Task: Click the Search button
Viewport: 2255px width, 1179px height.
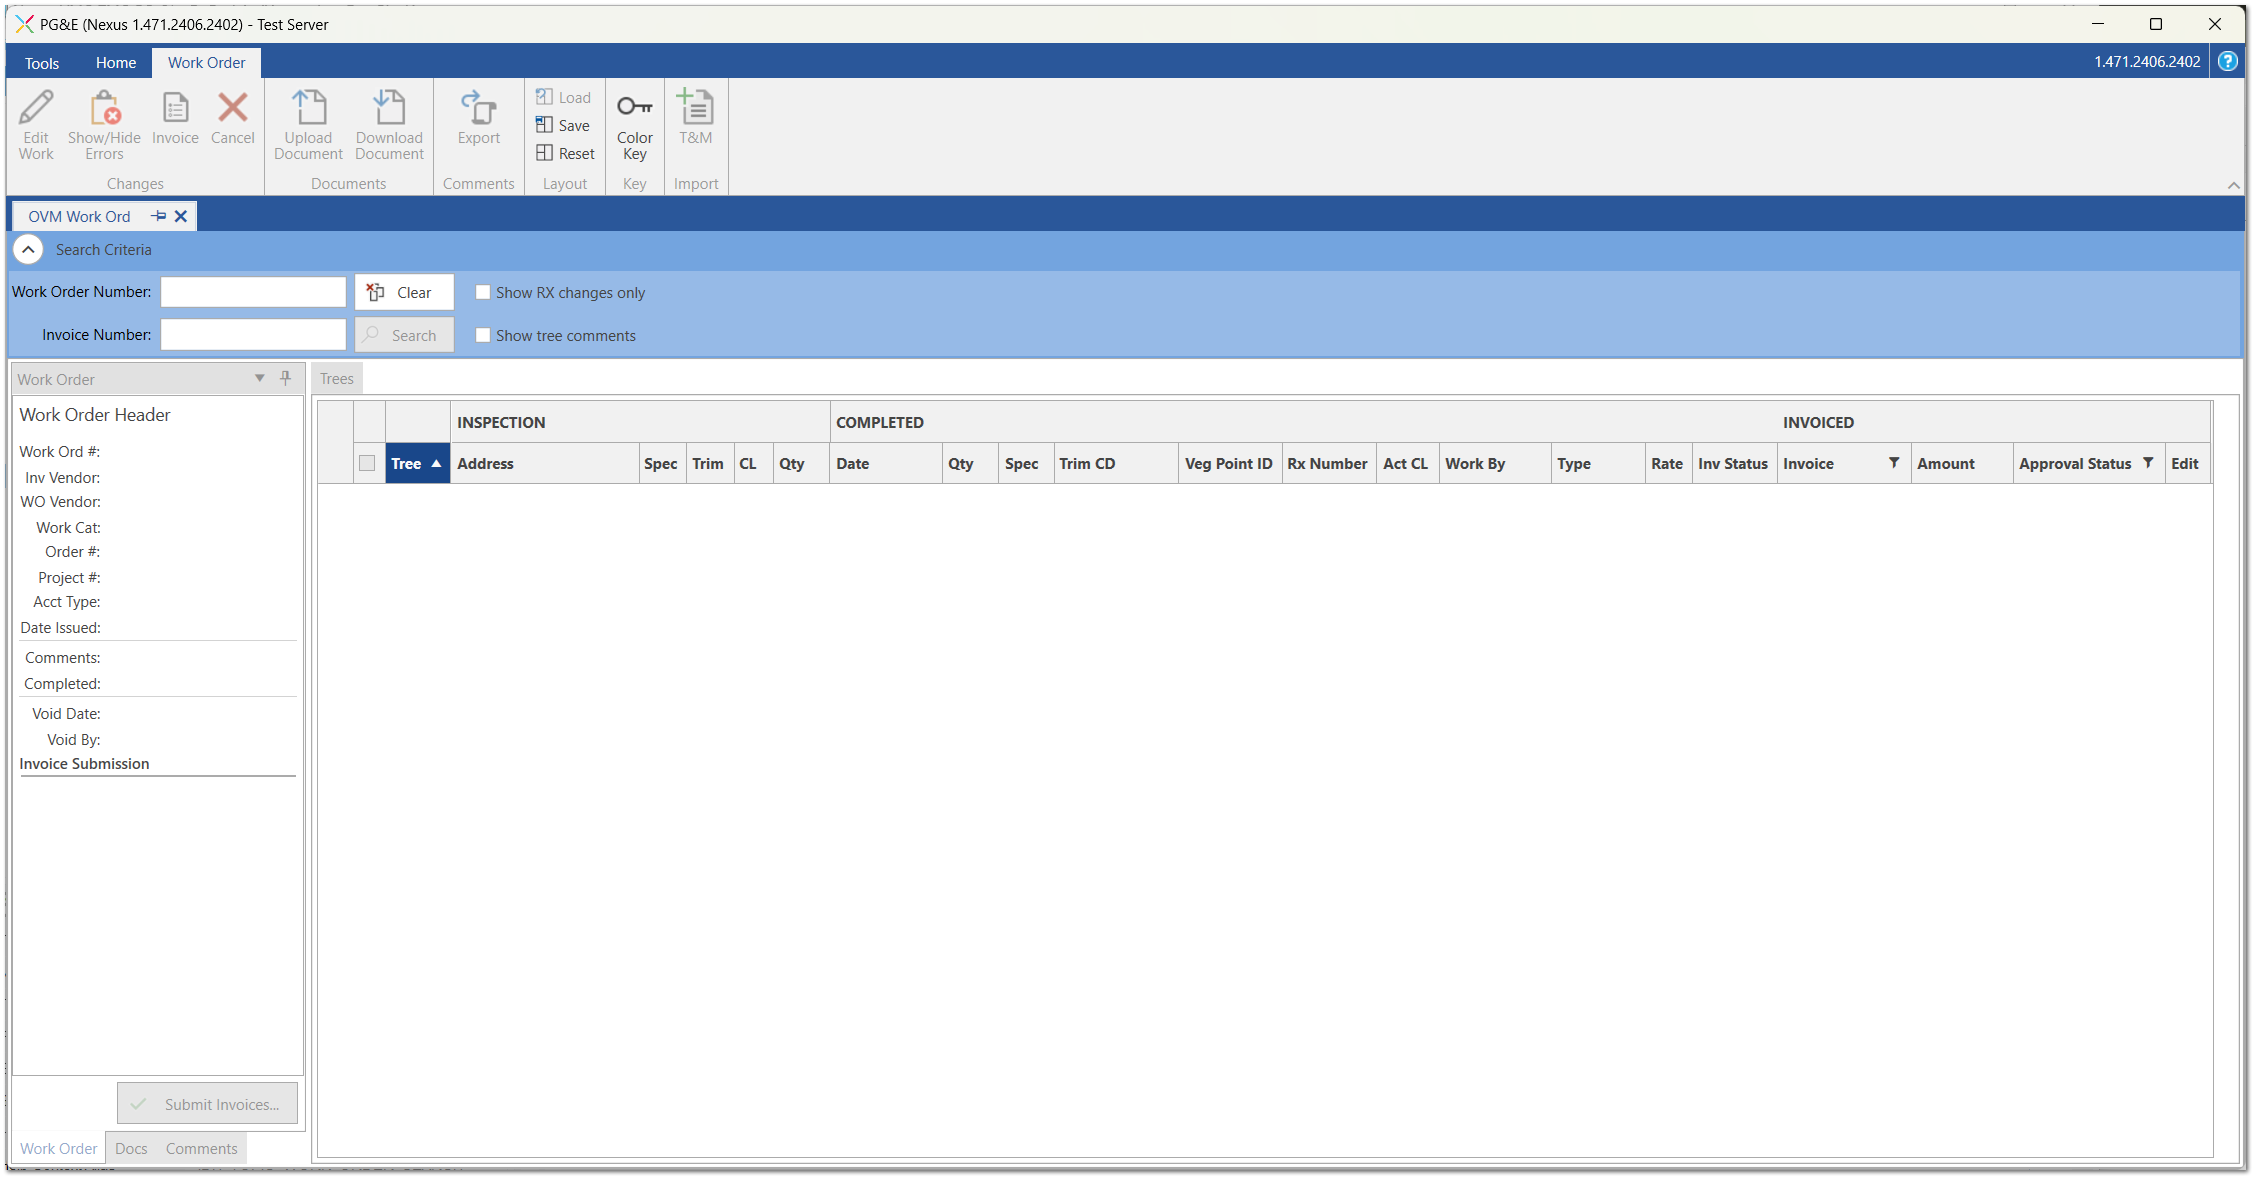Action: pyautogui.click(x=401, y=334)
